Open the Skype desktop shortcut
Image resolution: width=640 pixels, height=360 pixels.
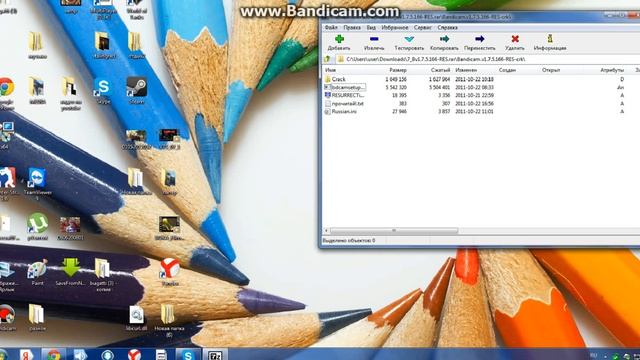coord(103,90)
